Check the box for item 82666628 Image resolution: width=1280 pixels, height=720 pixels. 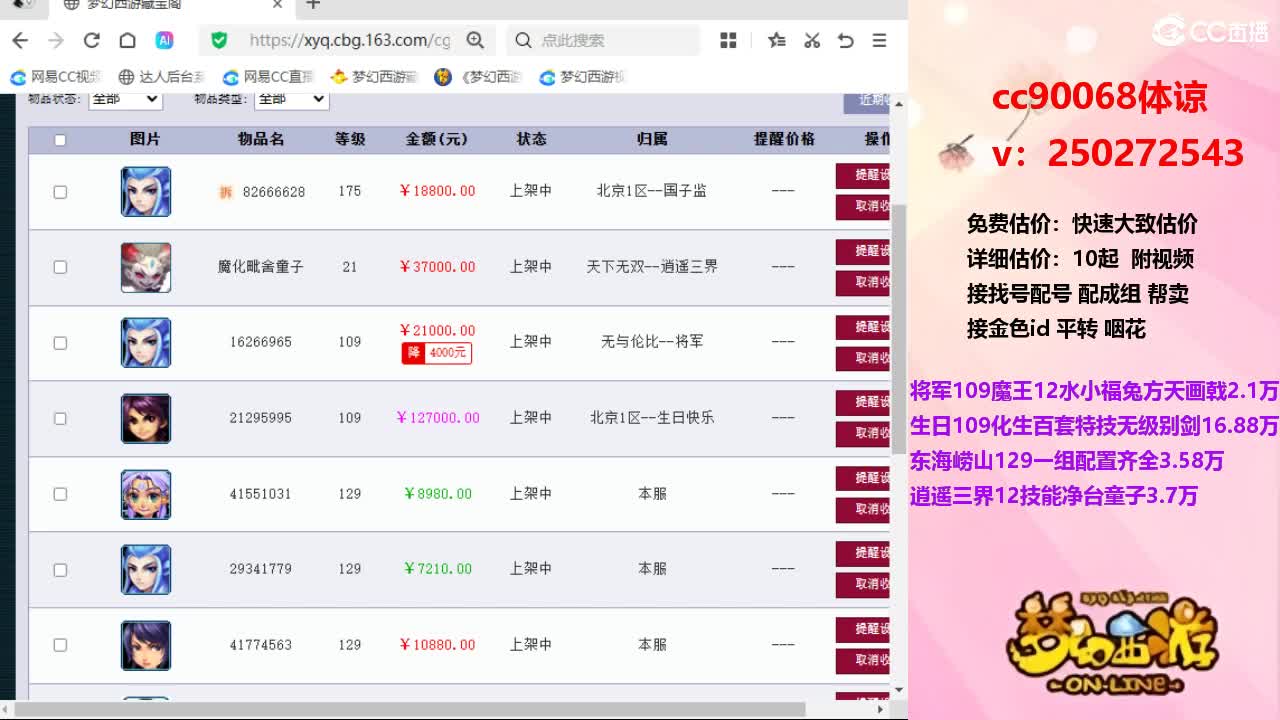[x=60, y=191]
